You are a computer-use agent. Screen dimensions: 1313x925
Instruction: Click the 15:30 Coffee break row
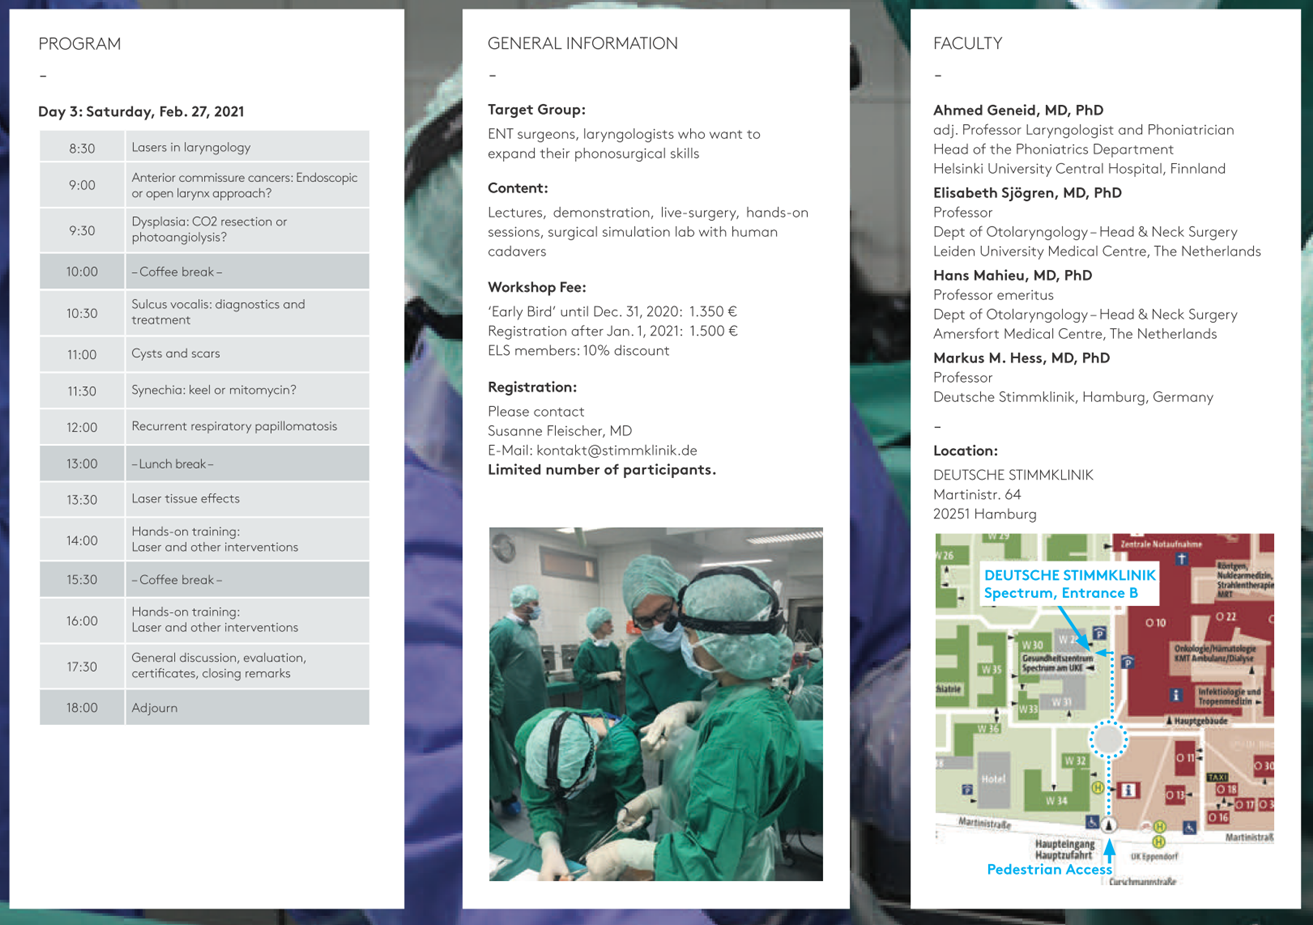(x=204, y=579)
